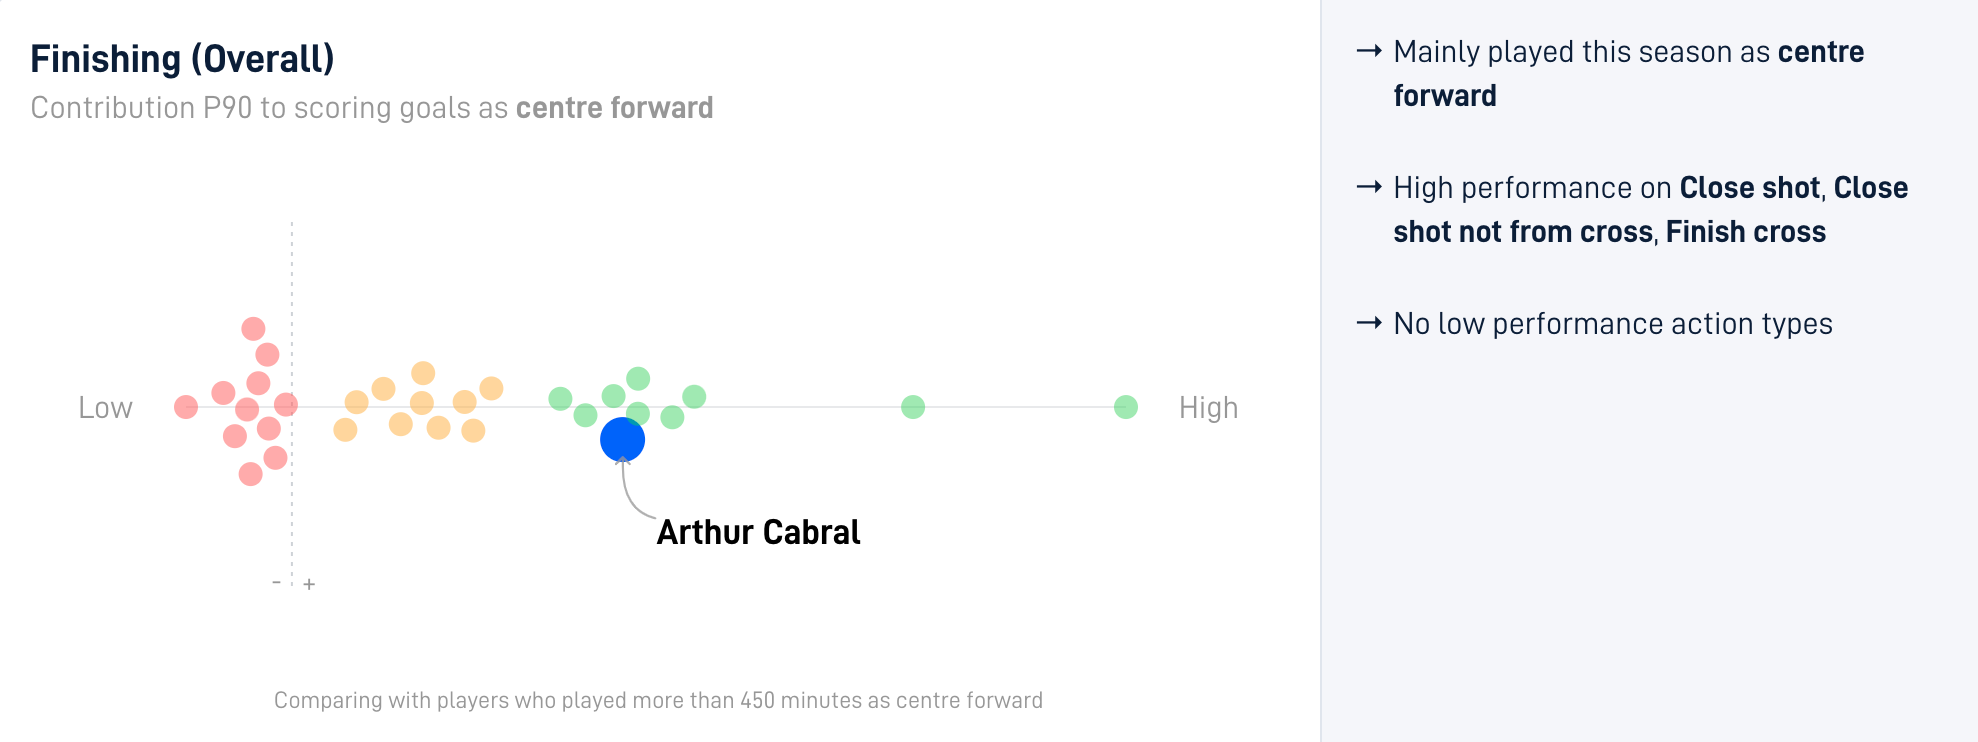
Task: Click the 'Close shot' bold text
Action: tap(1750, 188)
